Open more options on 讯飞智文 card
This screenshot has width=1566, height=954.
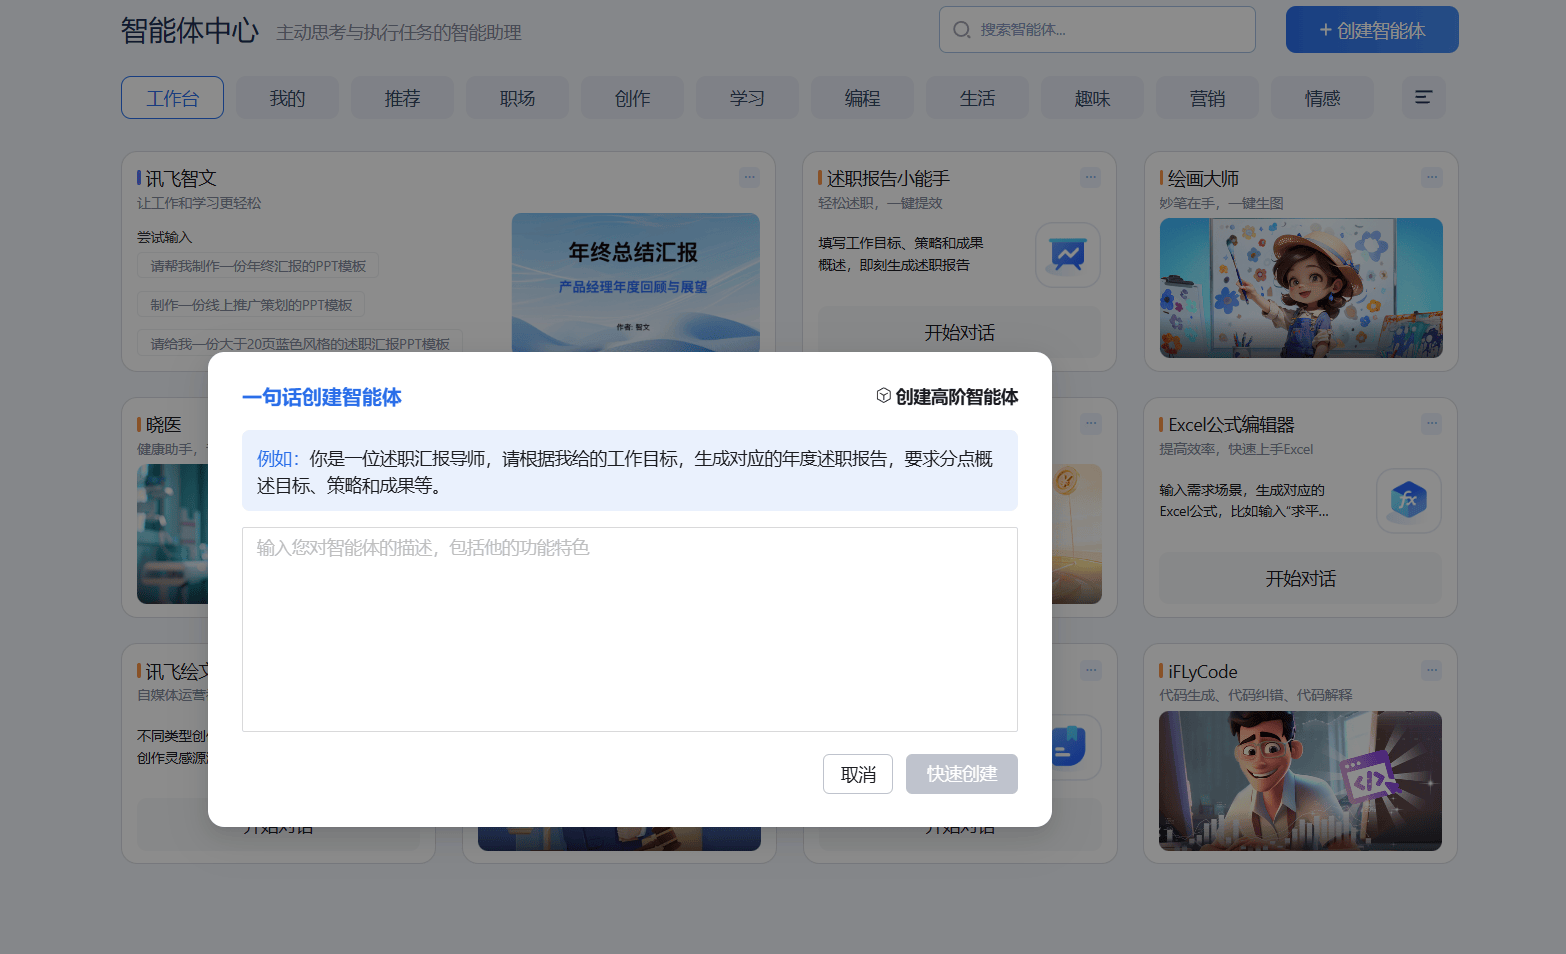749,177
